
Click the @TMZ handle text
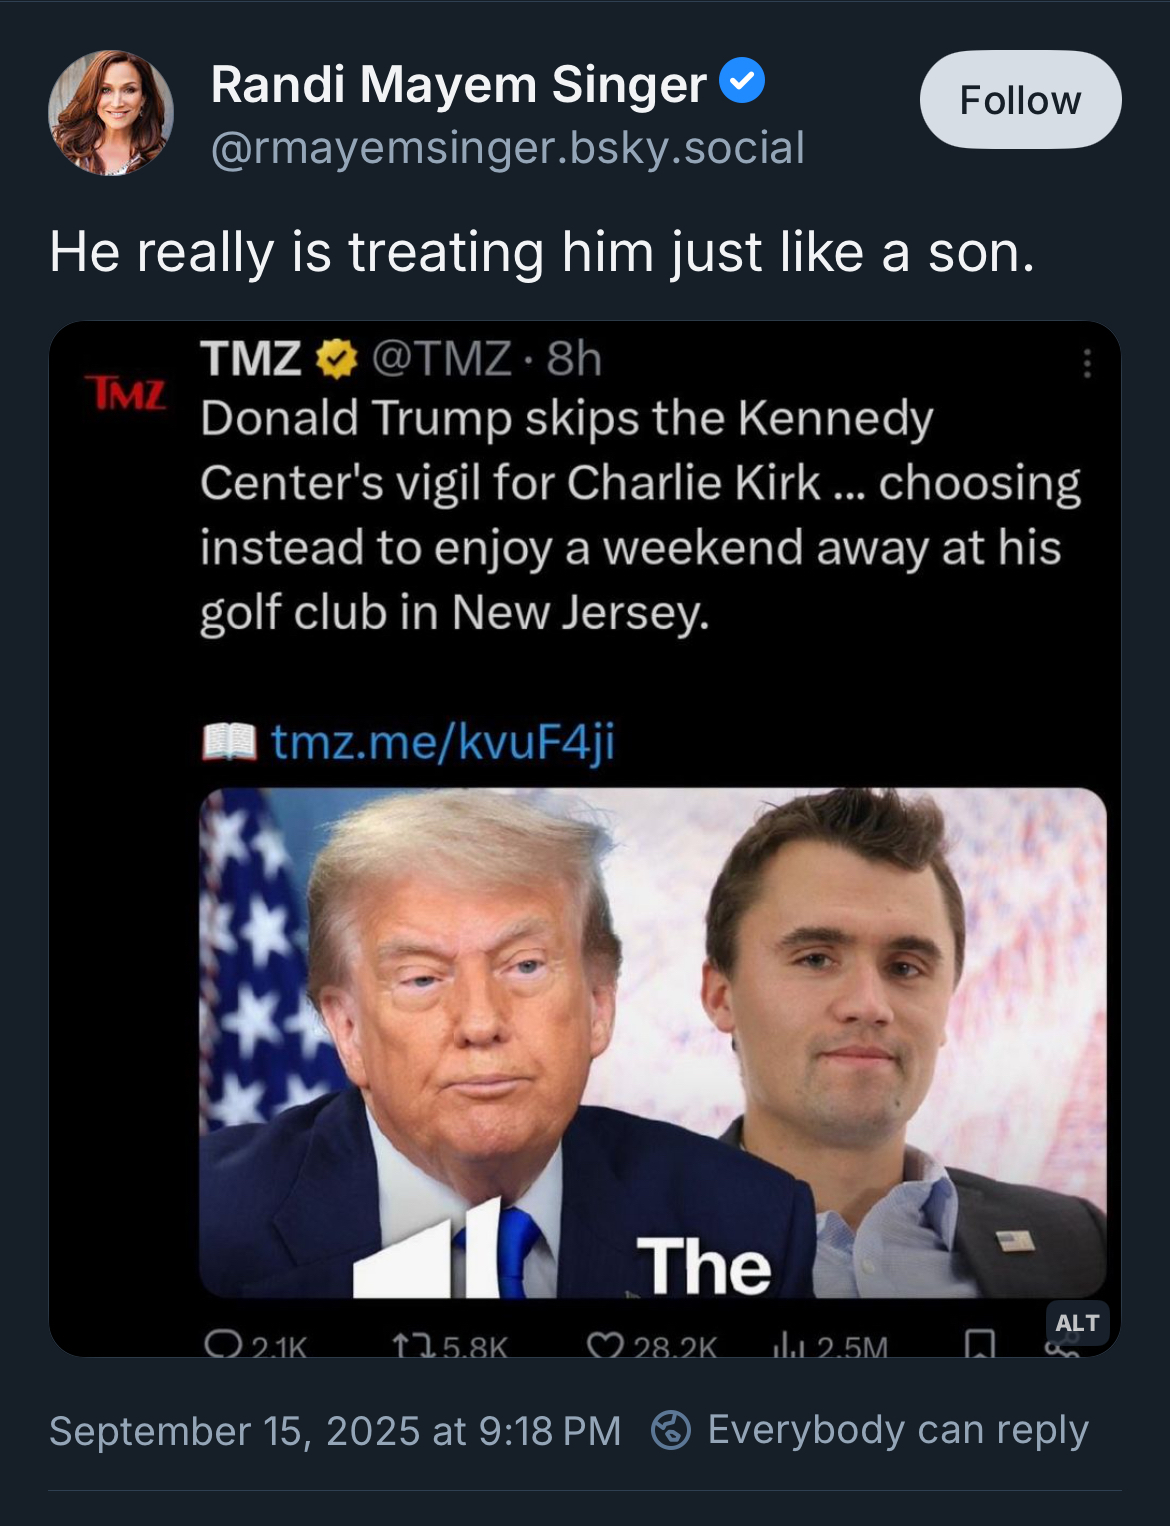click(442, 359)
